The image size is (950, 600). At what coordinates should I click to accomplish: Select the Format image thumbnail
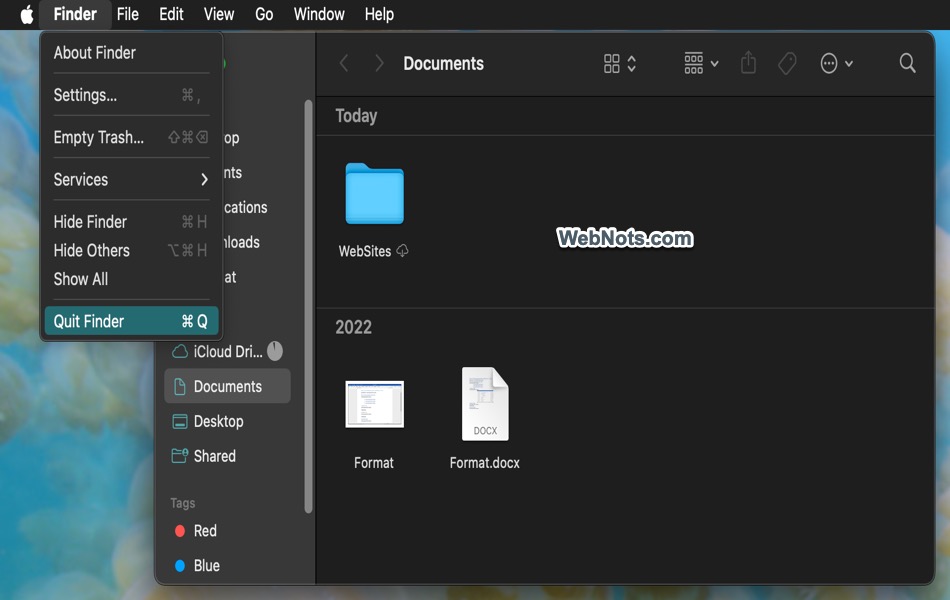(x=374, y=404)
